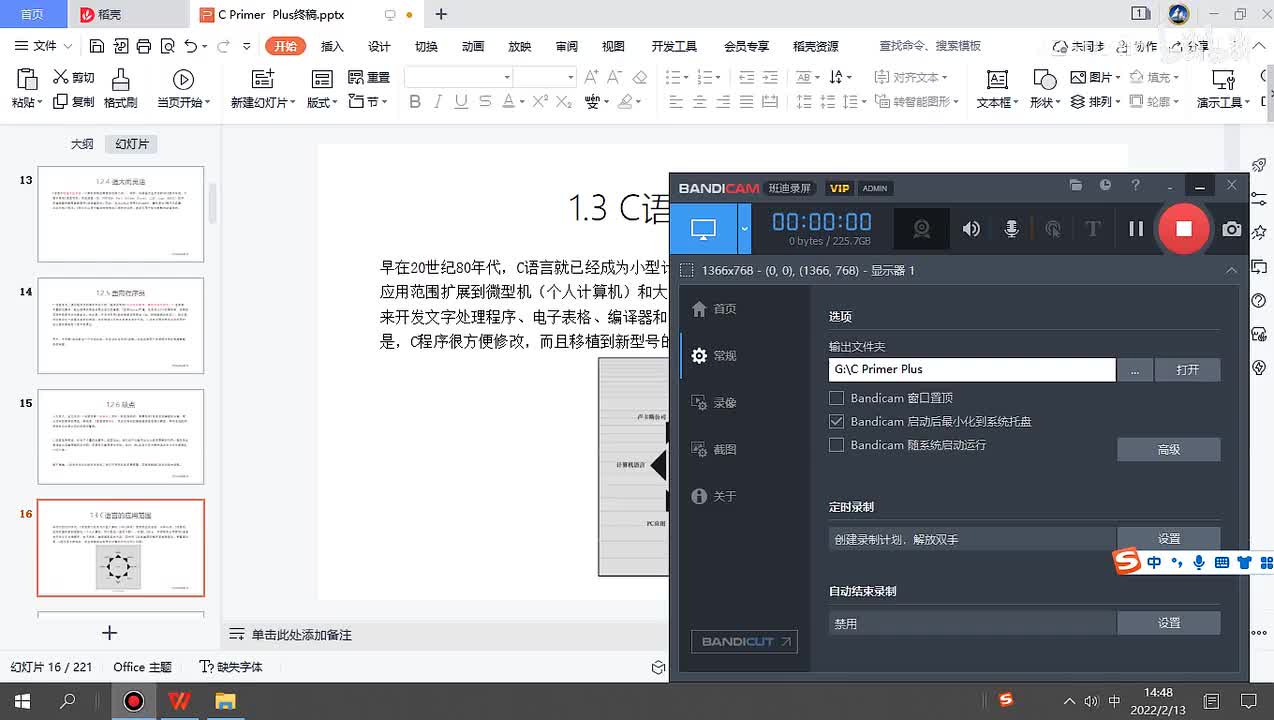Switch to the 设计 ribbon tab

click(x=379, y=46)
